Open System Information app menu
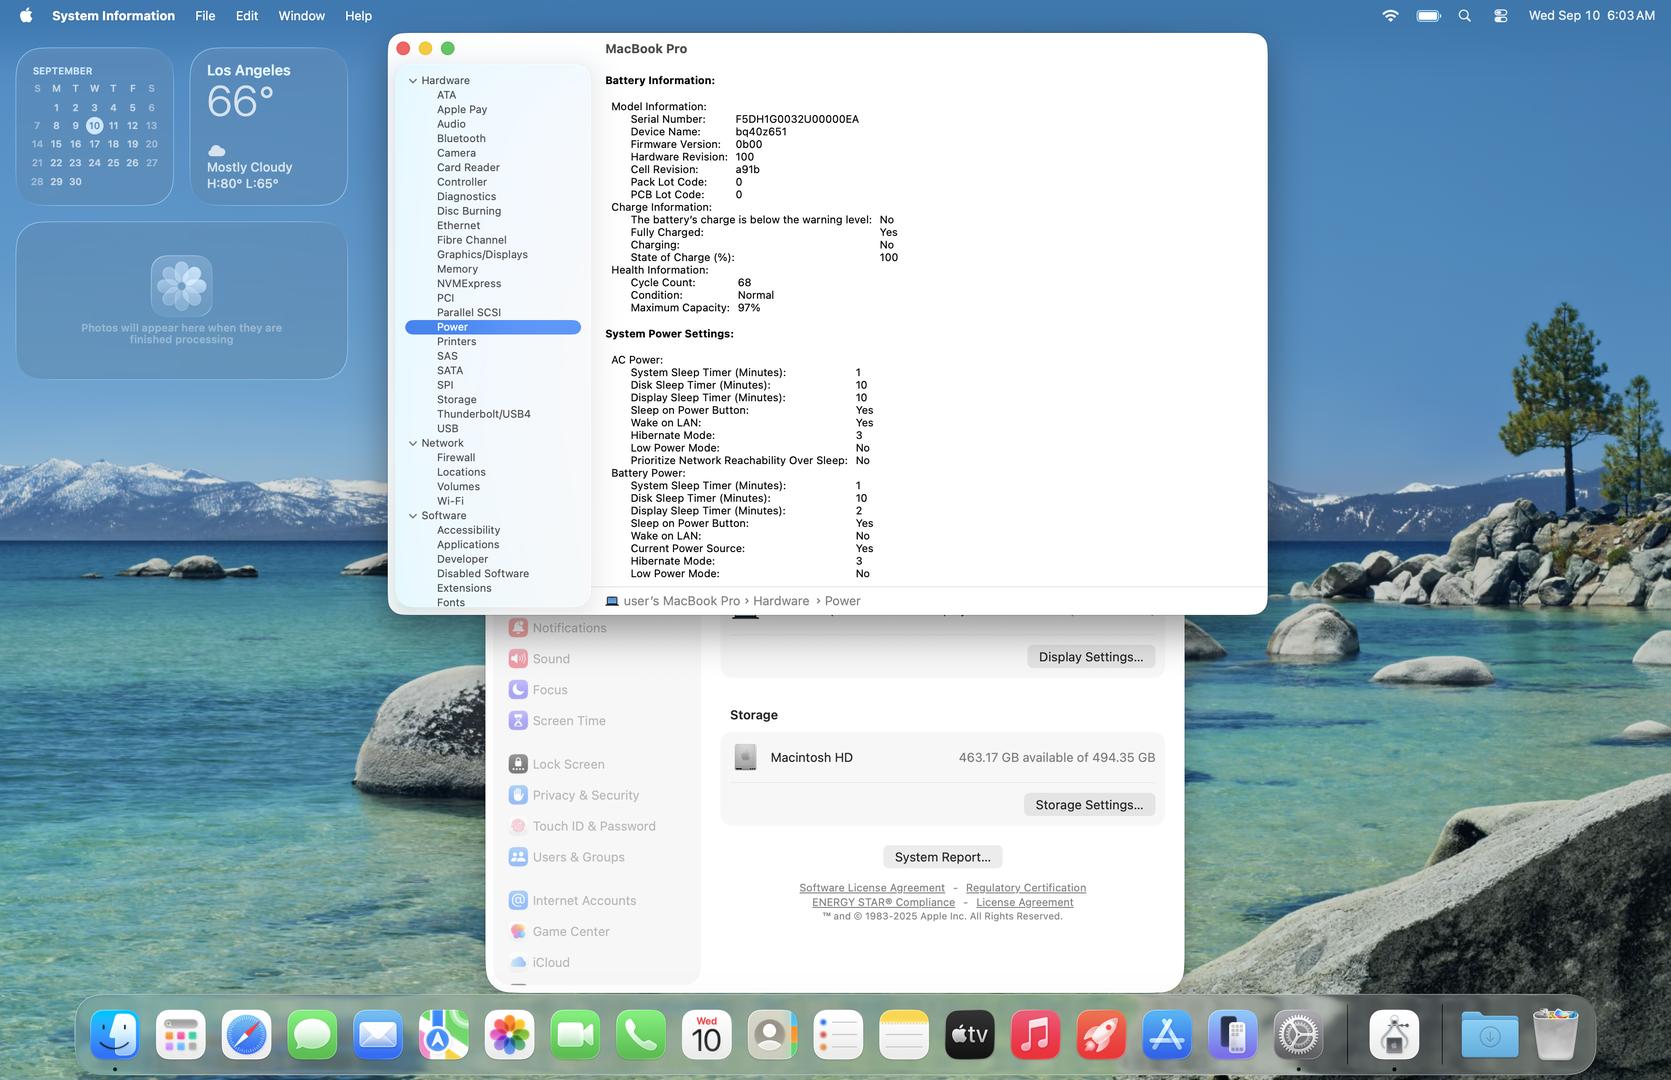 (113, 15)
